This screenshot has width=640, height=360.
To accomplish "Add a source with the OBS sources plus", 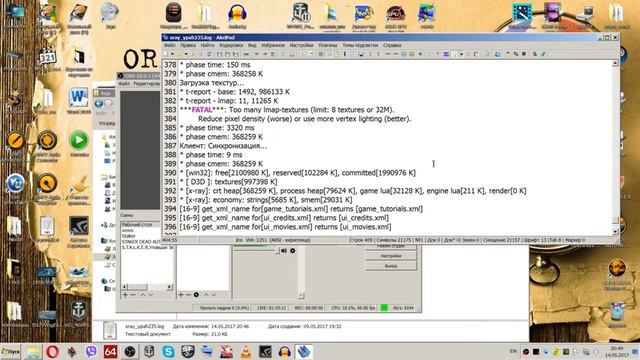I will tap(181, 295).
